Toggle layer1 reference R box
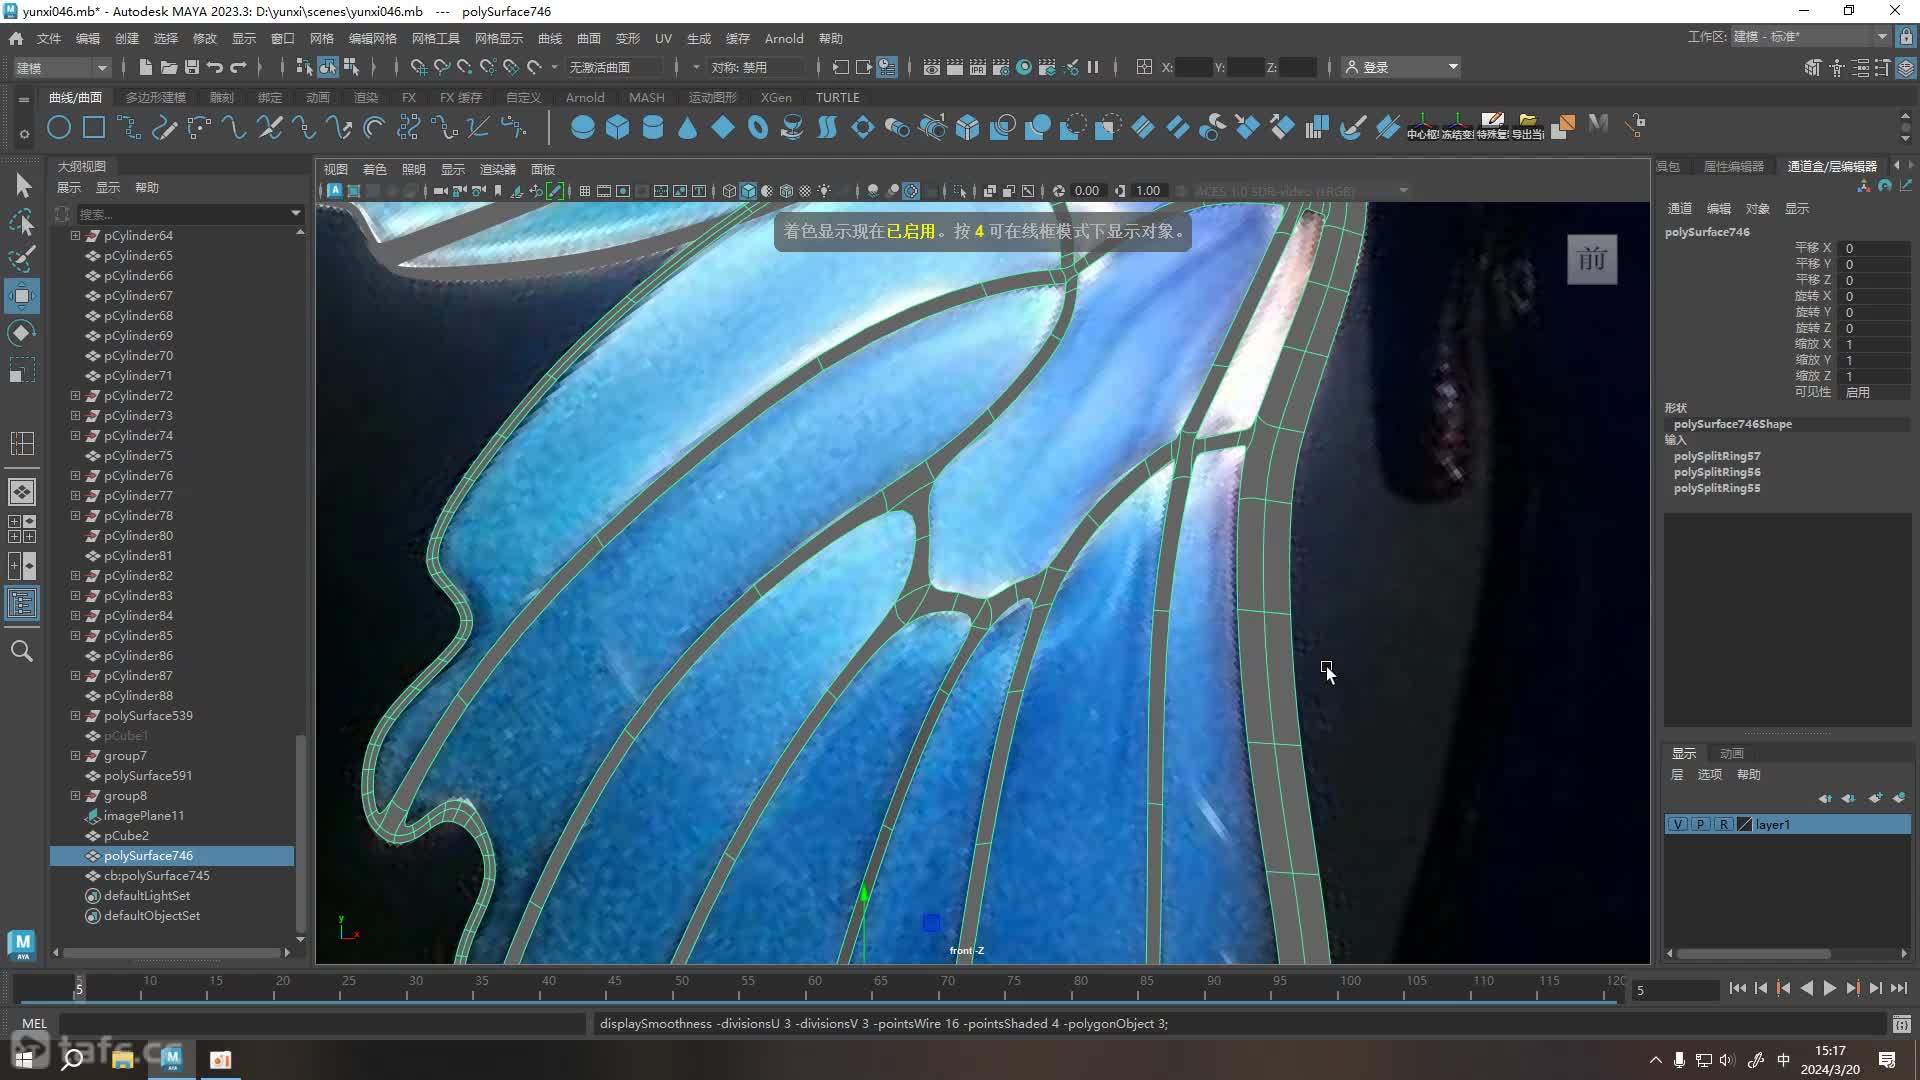 click(1723, 825)
